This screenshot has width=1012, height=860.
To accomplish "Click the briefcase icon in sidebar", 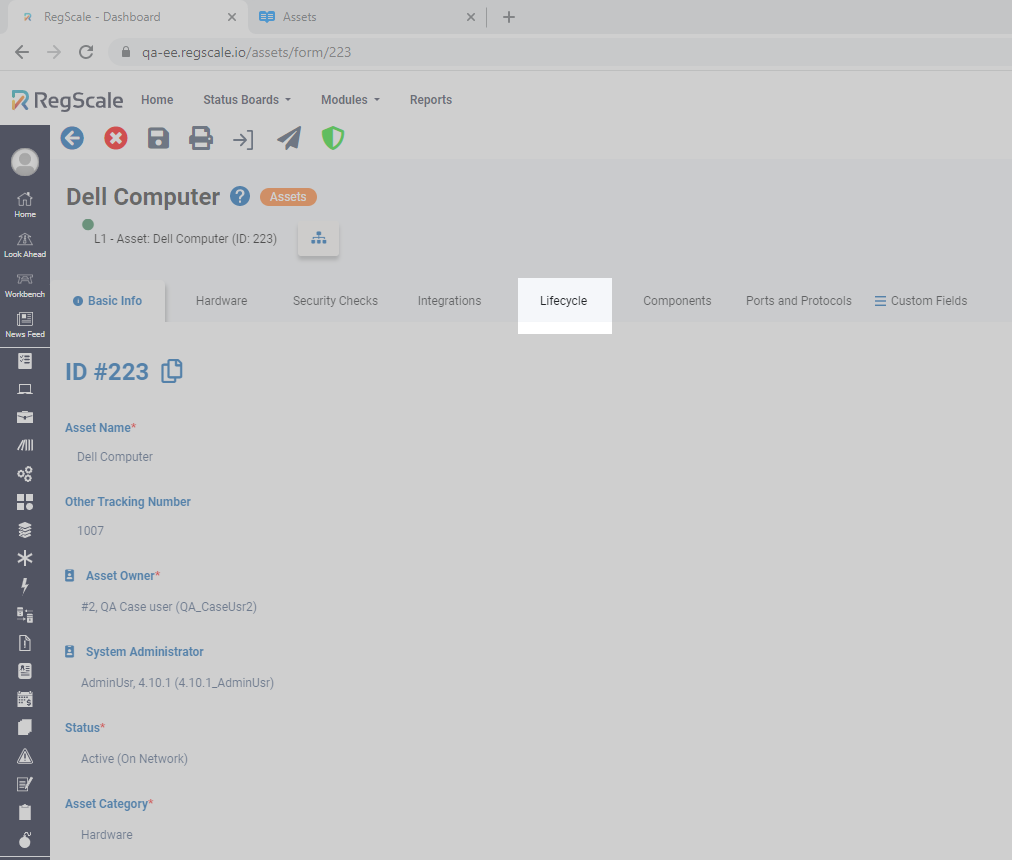I will click(25, 417).
